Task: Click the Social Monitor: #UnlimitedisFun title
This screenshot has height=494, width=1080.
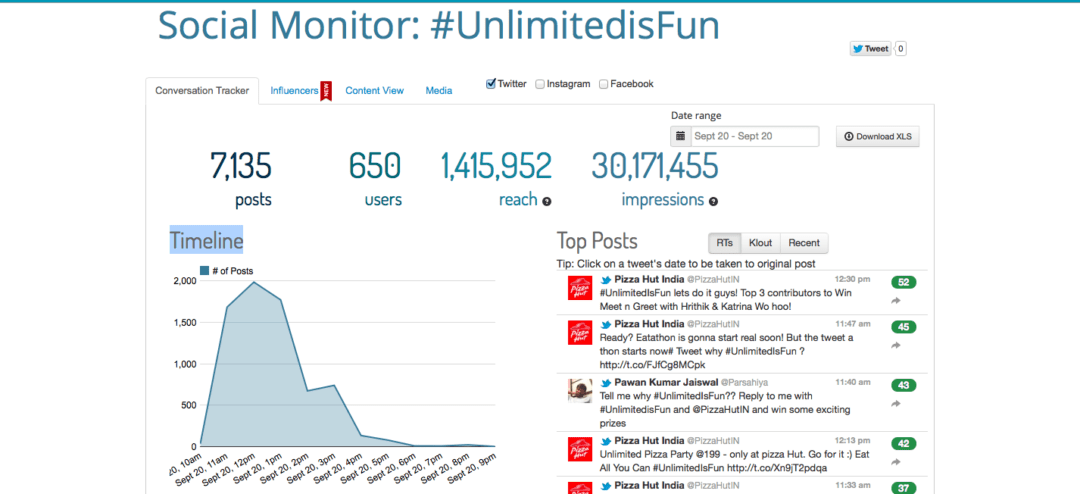Action: [x=439, y=25]
